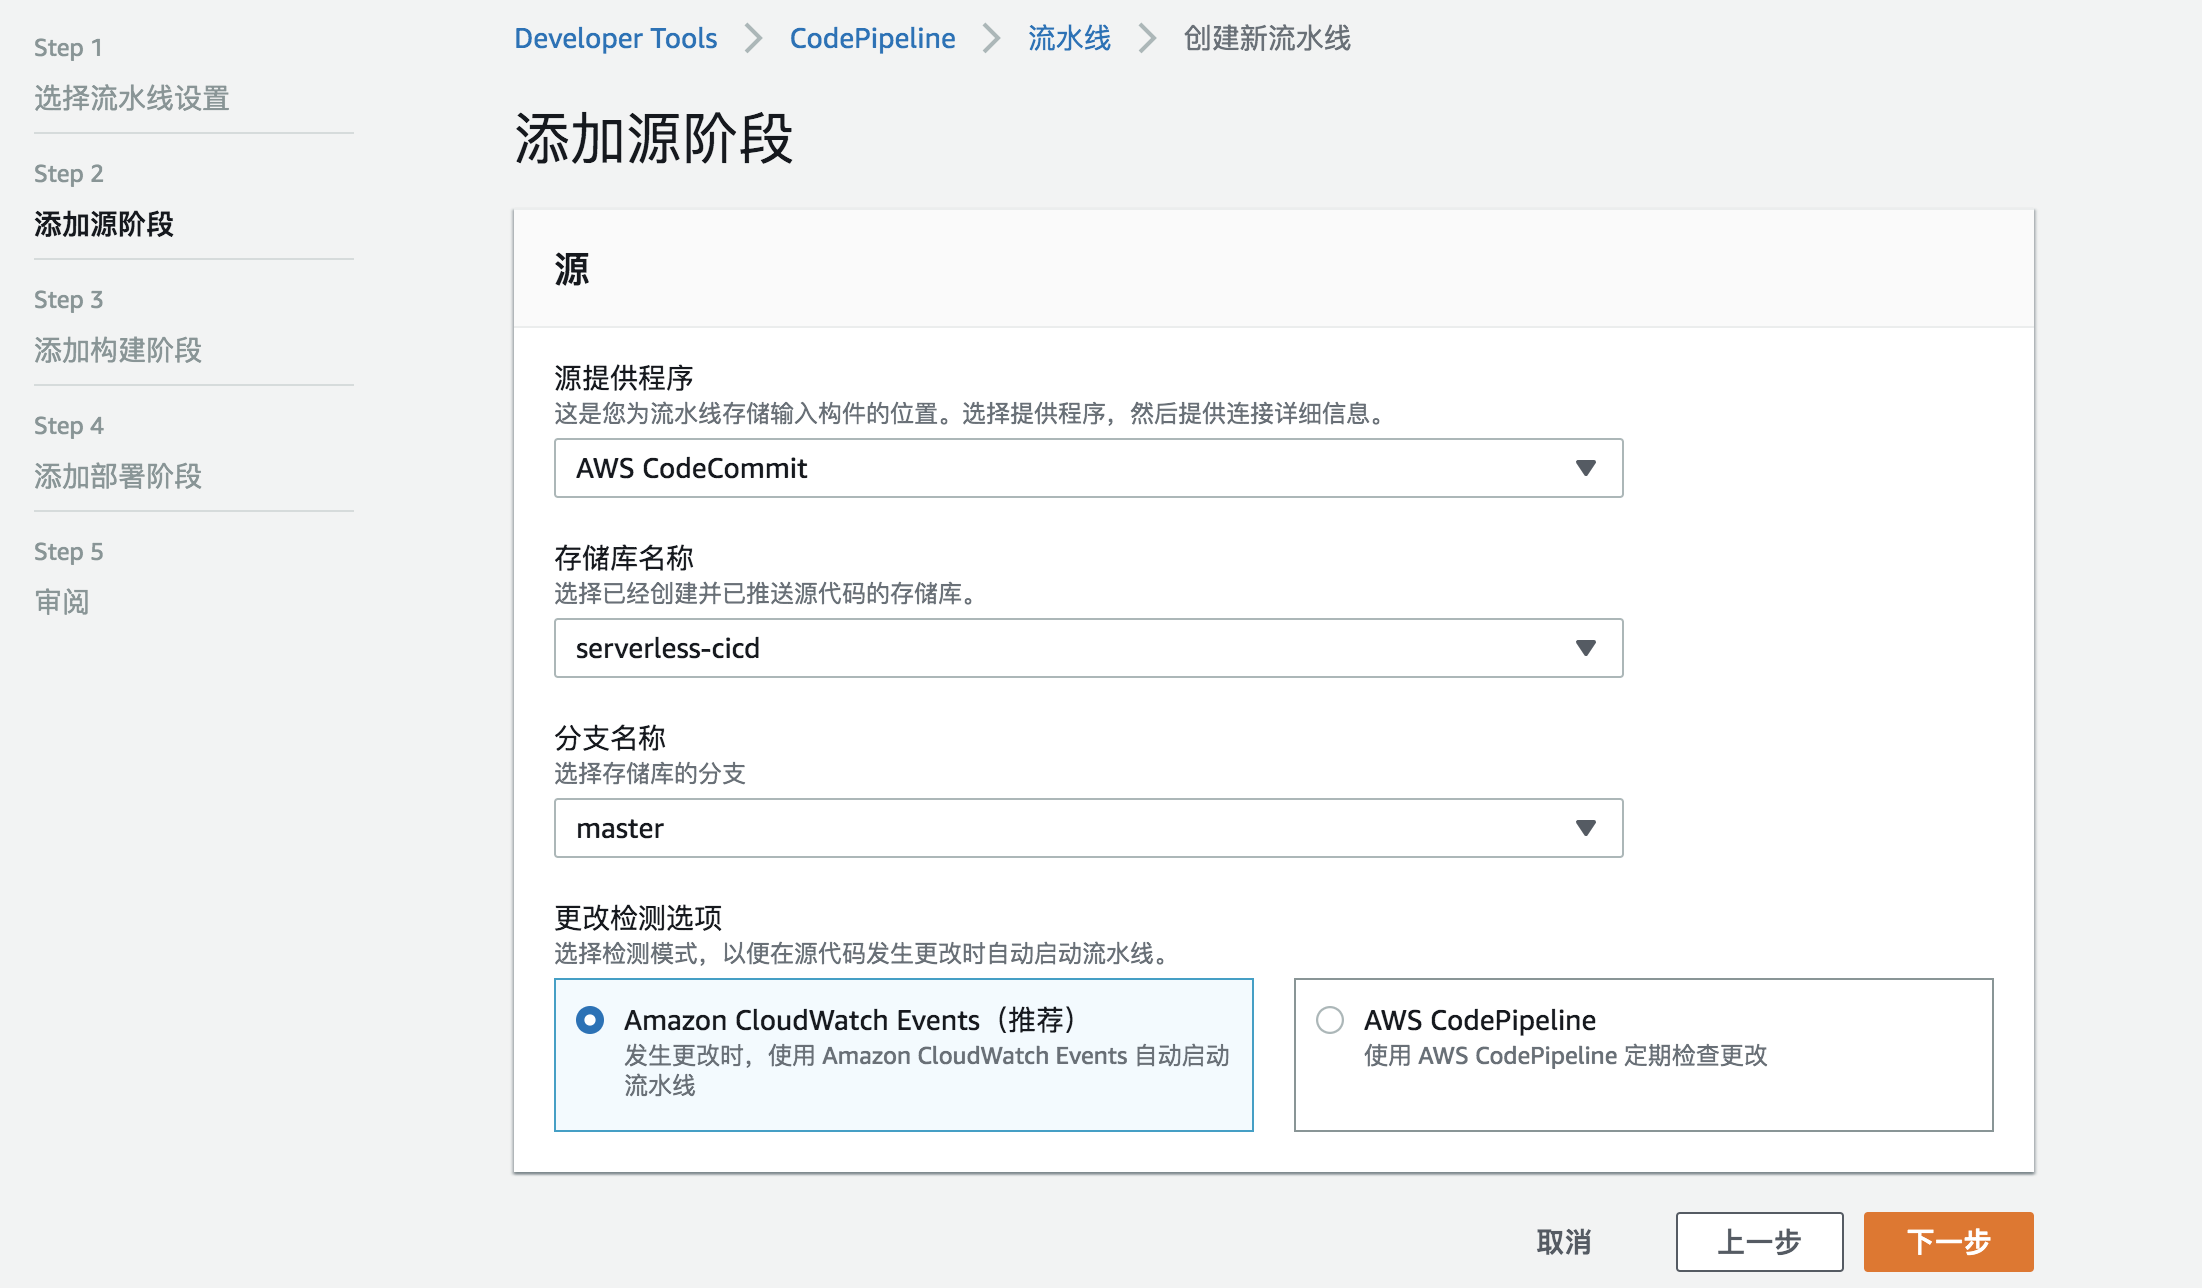Open the Developer Tools breadcrumb link
This screenshot has height=1288, width=2202.
615,38
